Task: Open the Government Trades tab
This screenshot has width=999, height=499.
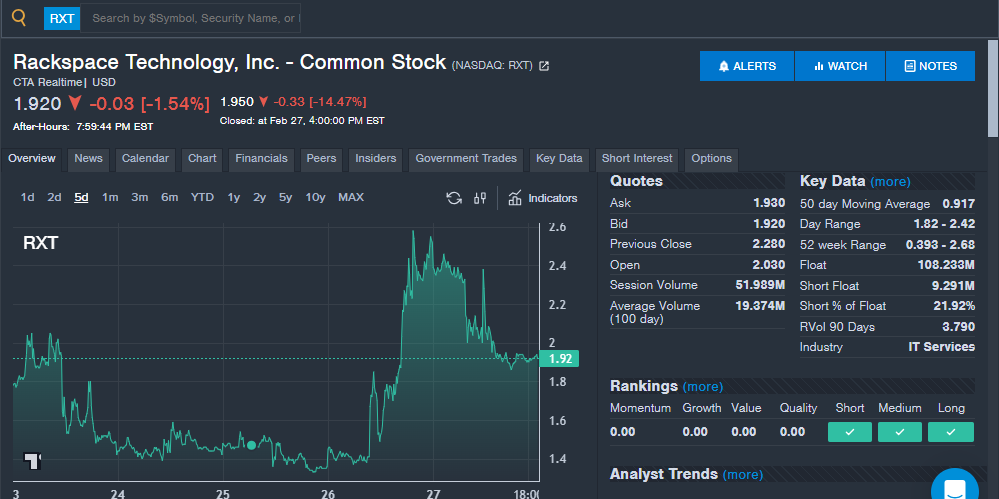Action: click(466, 159)
